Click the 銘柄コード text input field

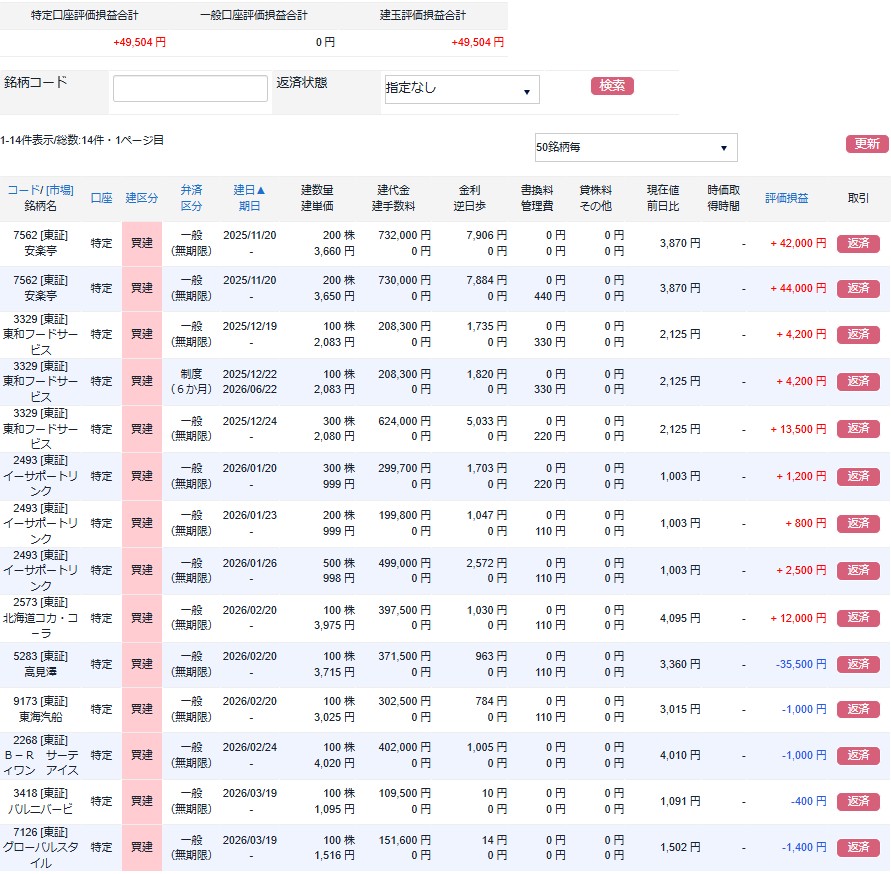point(190,89)
